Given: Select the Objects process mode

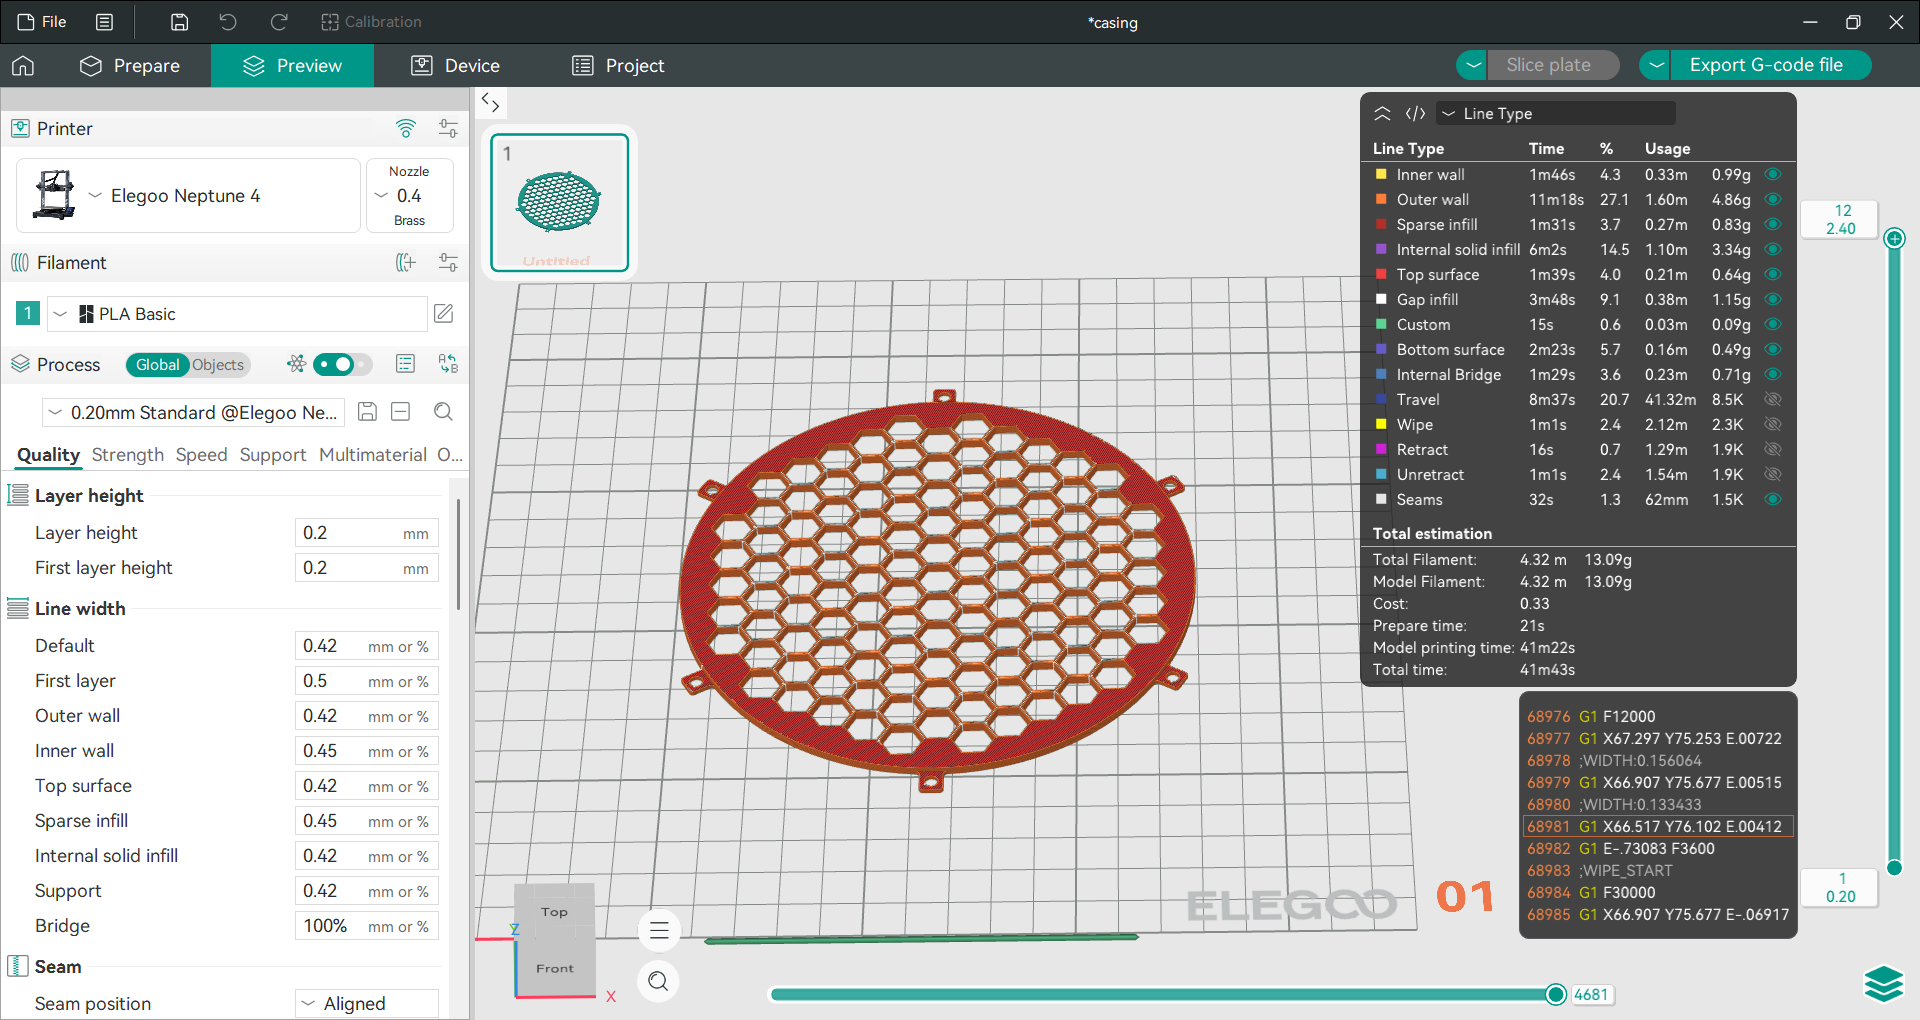Looking at the screenshot, I should [218, 365].
